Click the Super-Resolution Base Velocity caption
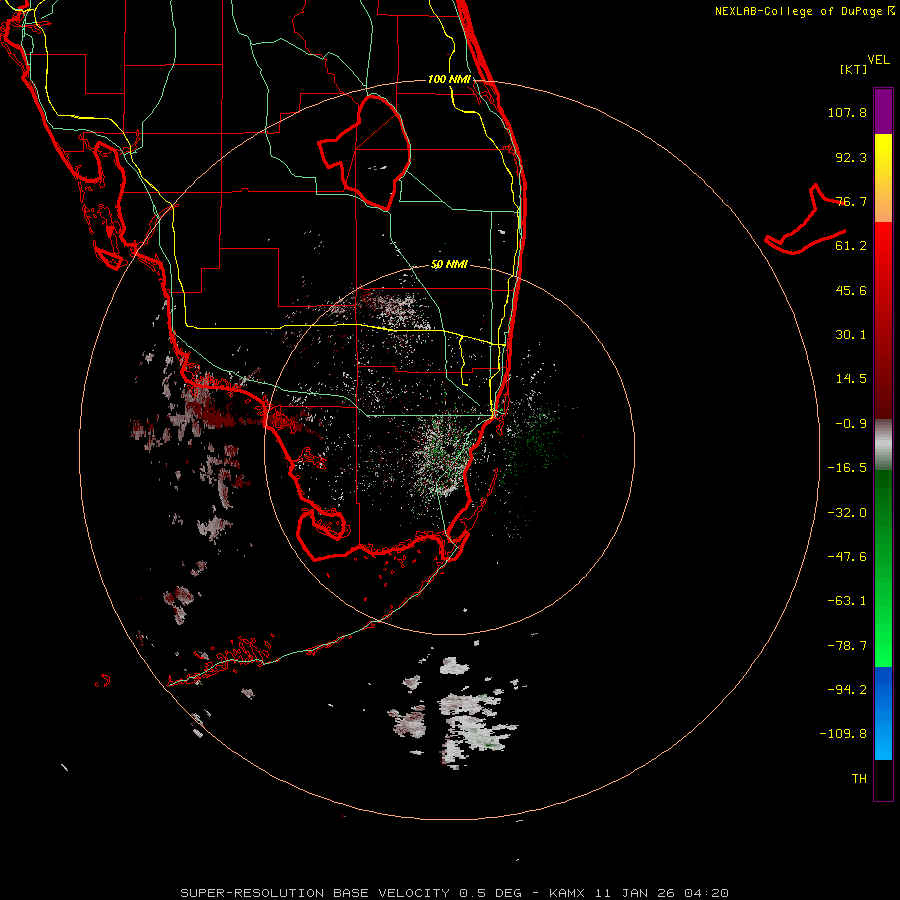 coord(455,893)
